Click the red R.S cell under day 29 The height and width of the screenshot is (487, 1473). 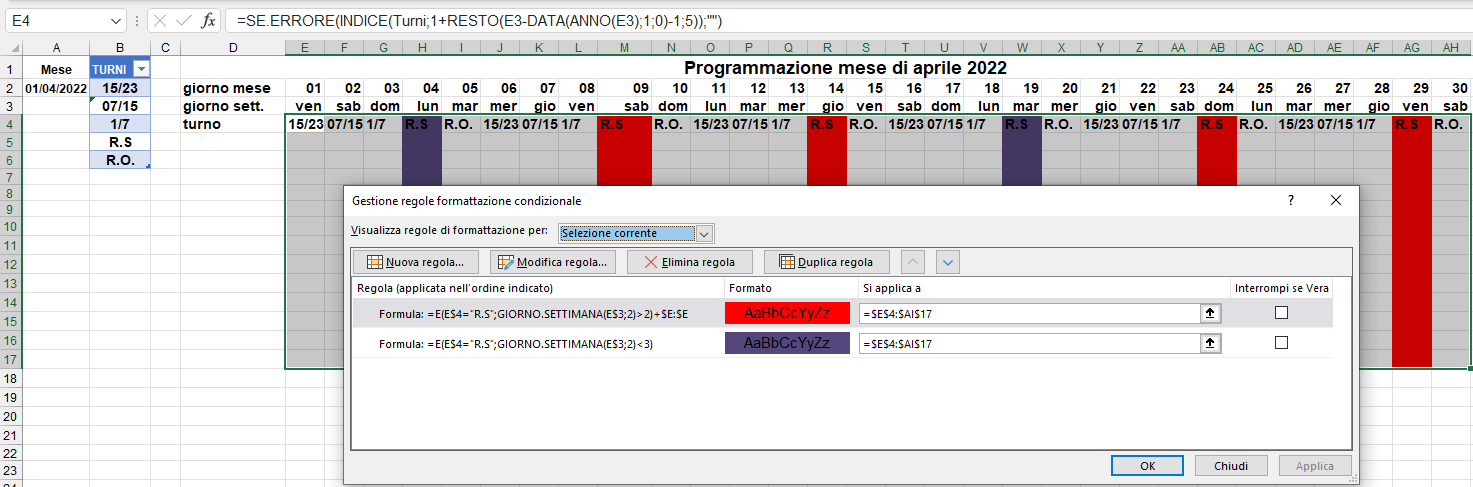tap(1412, 124)
